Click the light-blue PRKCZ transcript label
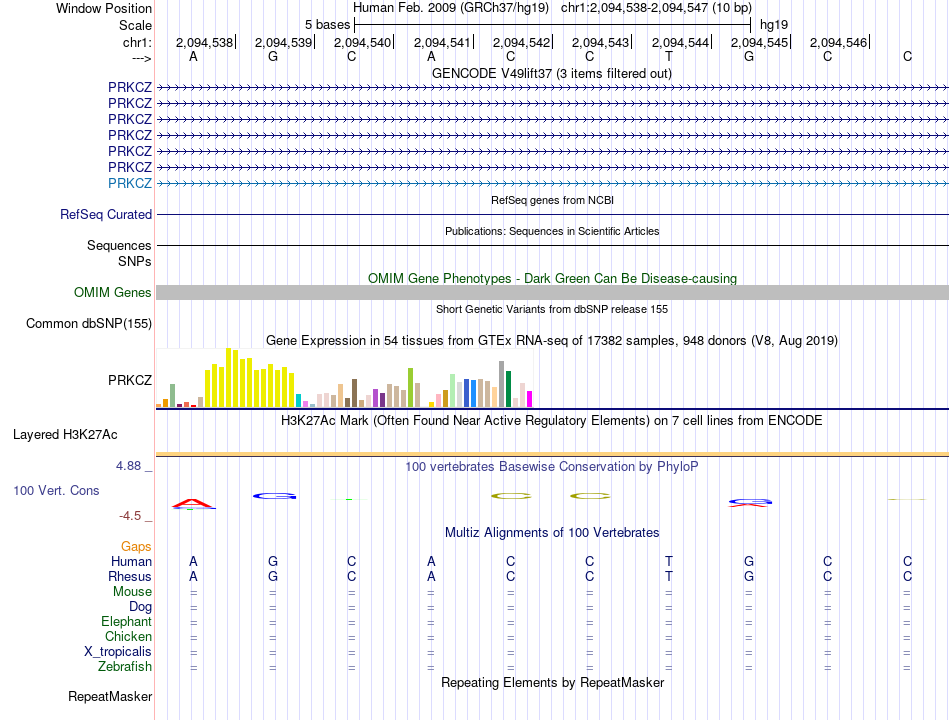 (130, 183)
